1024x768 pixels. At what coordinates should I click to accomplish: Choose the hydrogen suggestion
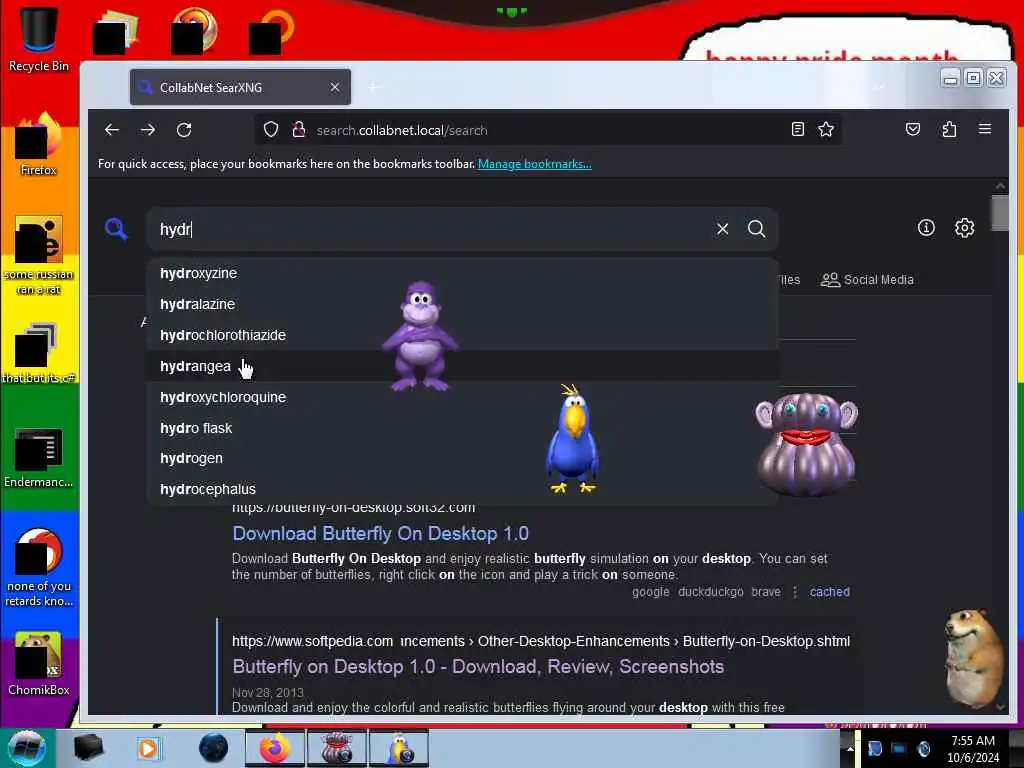(x=462, y=458)
